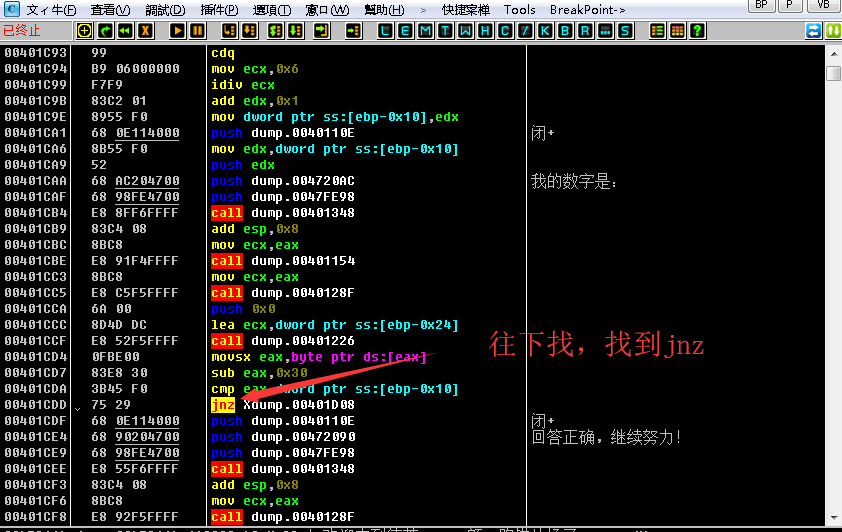Open the Handles H icon

[485, 31]
